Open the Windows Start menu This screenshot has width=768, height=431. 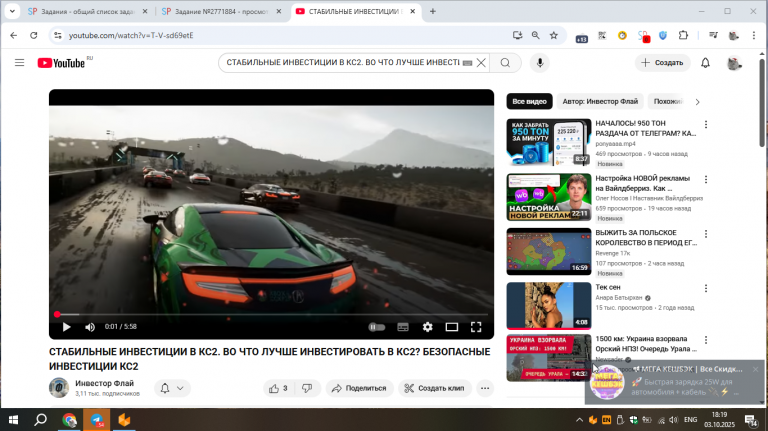[x=13, y=420]
